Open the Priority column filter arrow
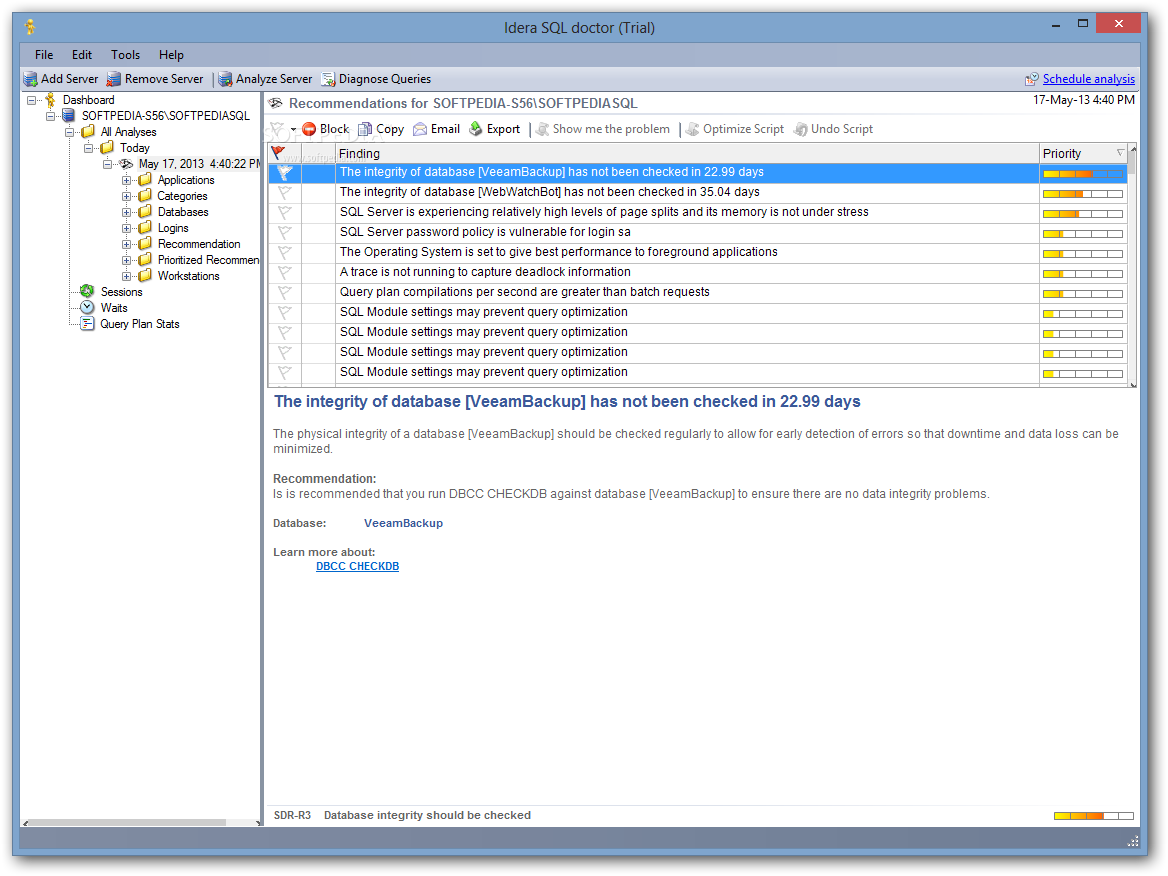Screen dimensions: 1168x876 pos(1120,153)
